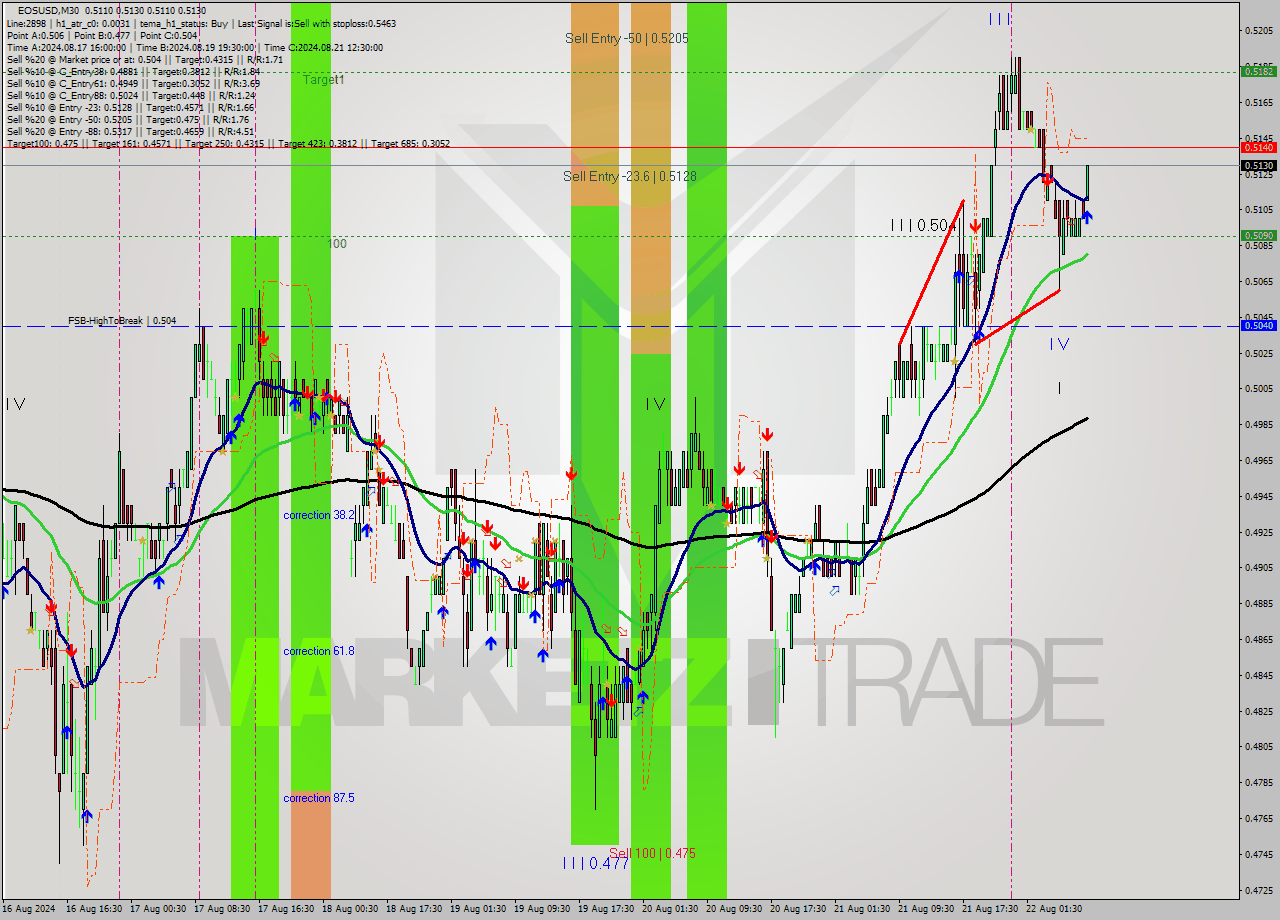Click the red 'Sell 100 | 0.475' label

tap(652, 853)
